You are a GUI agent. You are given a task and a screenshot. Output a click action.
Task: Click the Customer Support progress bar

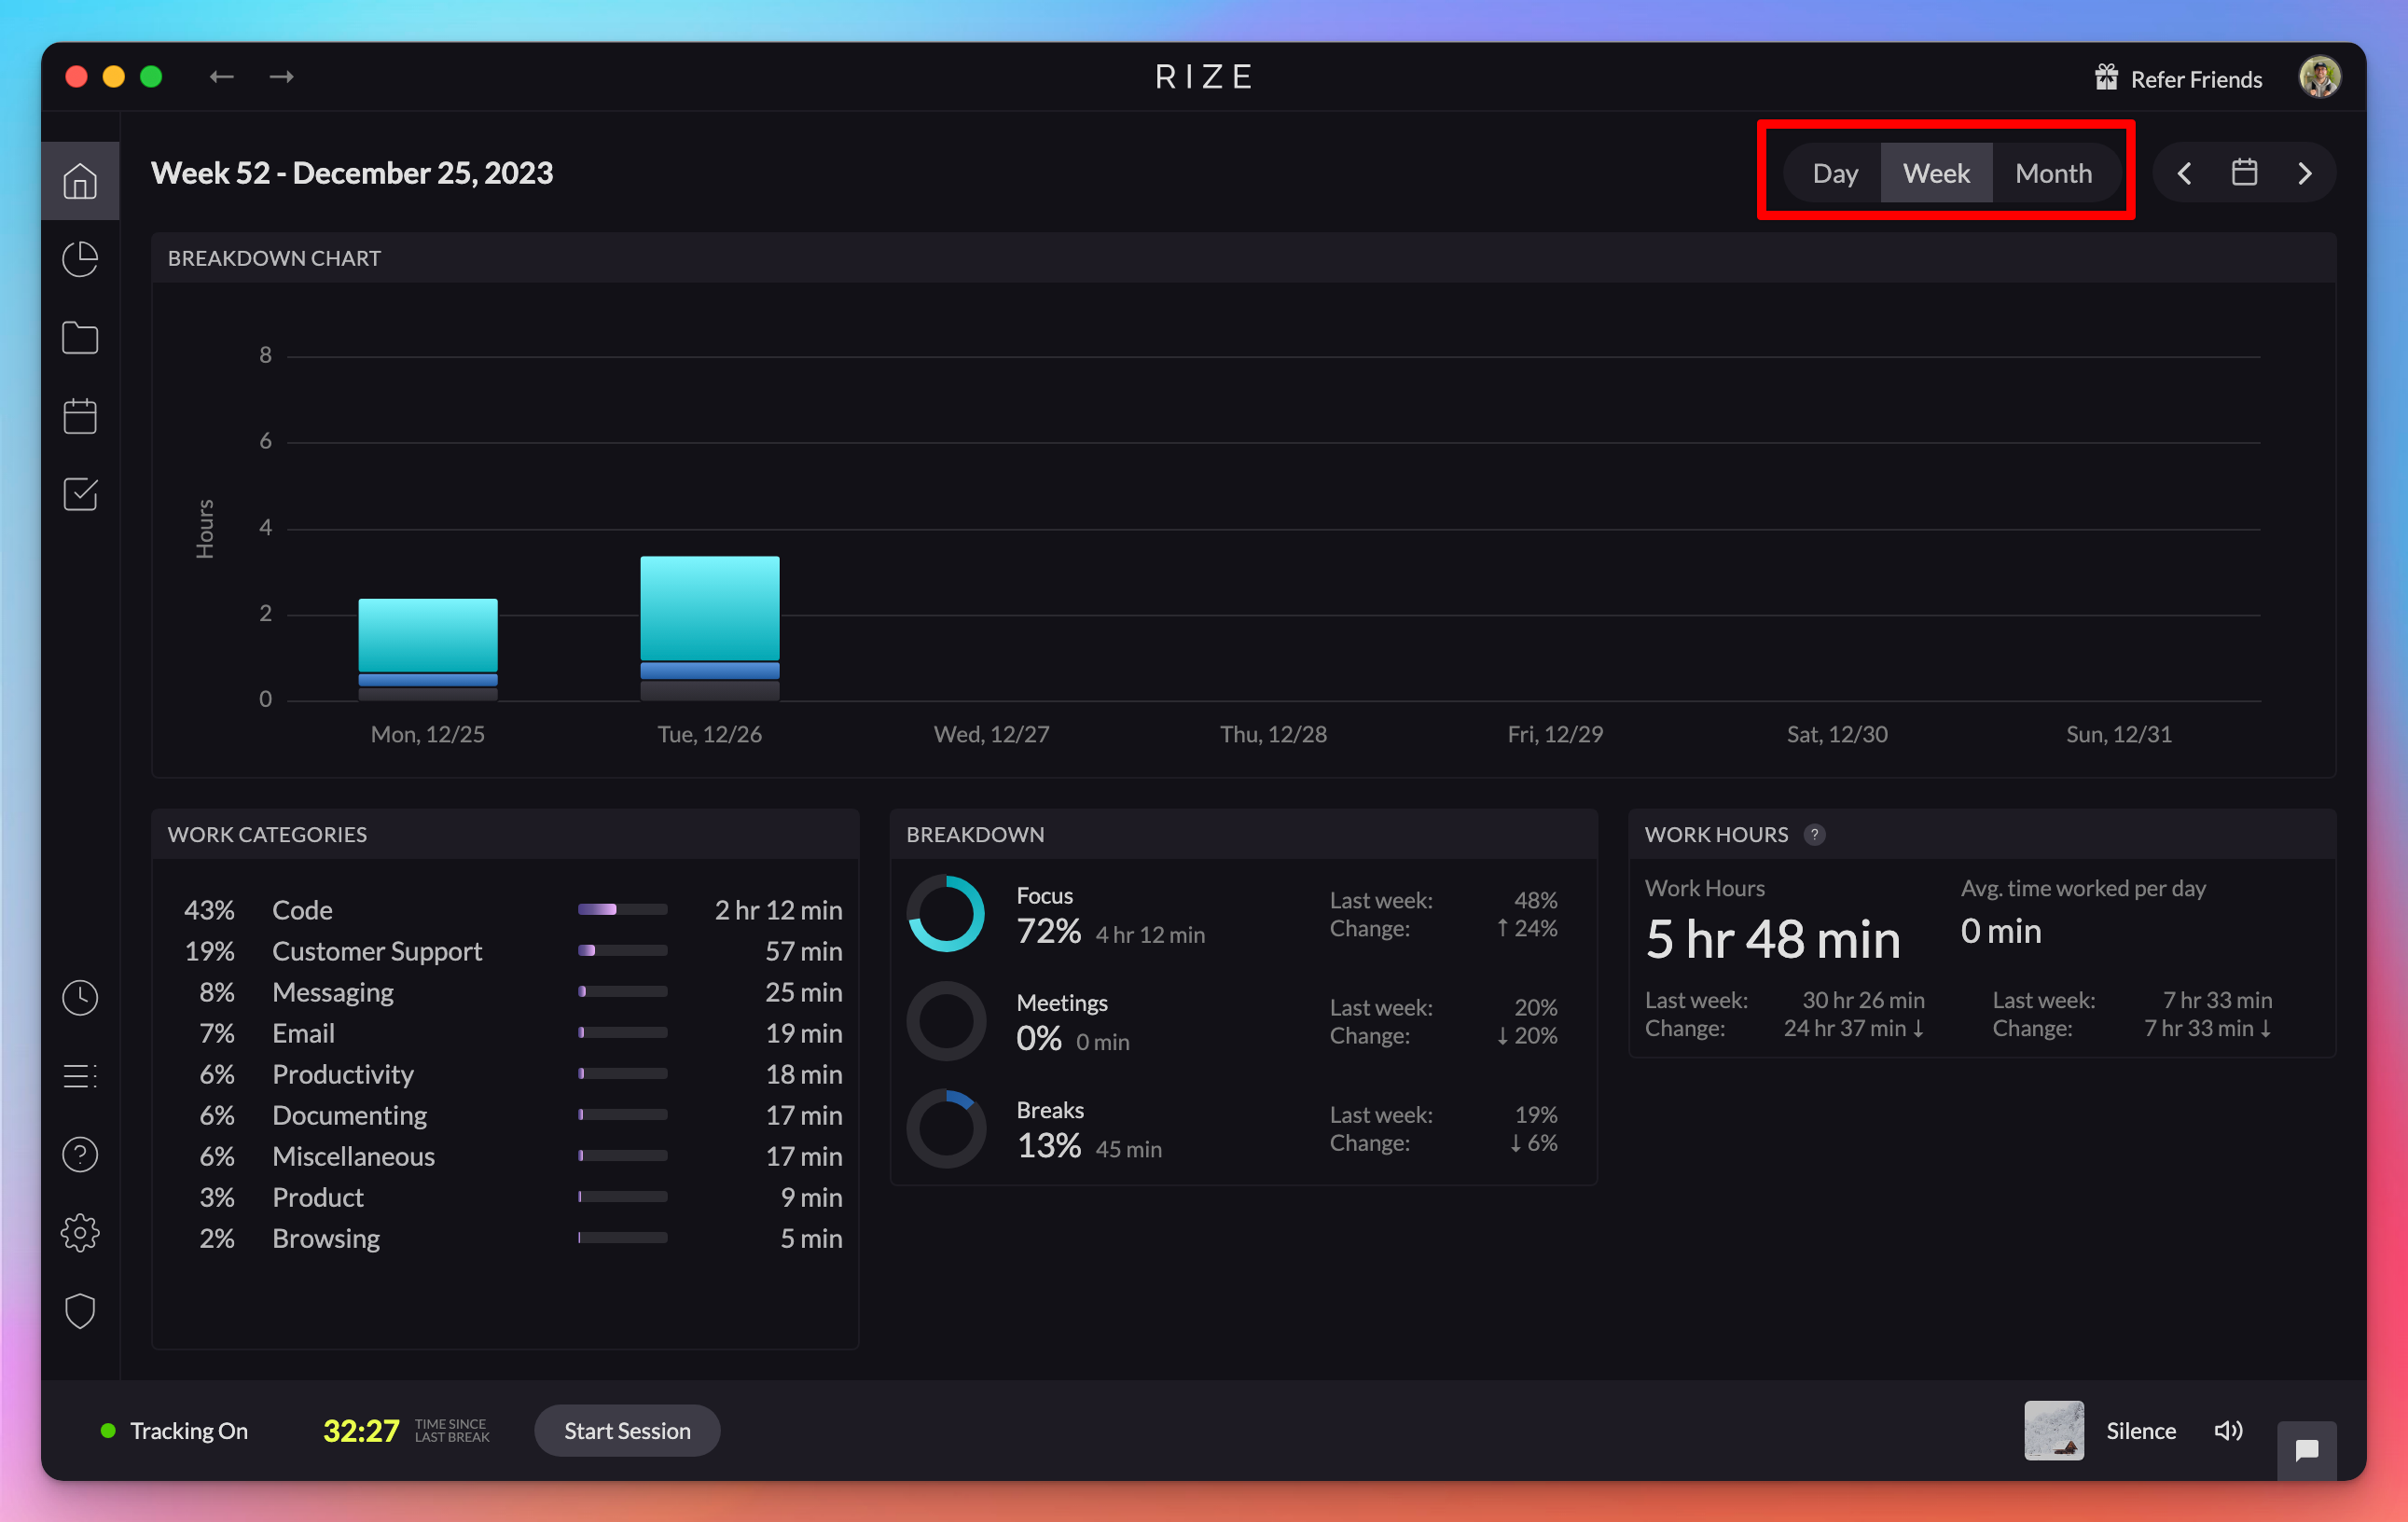click(x=622, y=950)
